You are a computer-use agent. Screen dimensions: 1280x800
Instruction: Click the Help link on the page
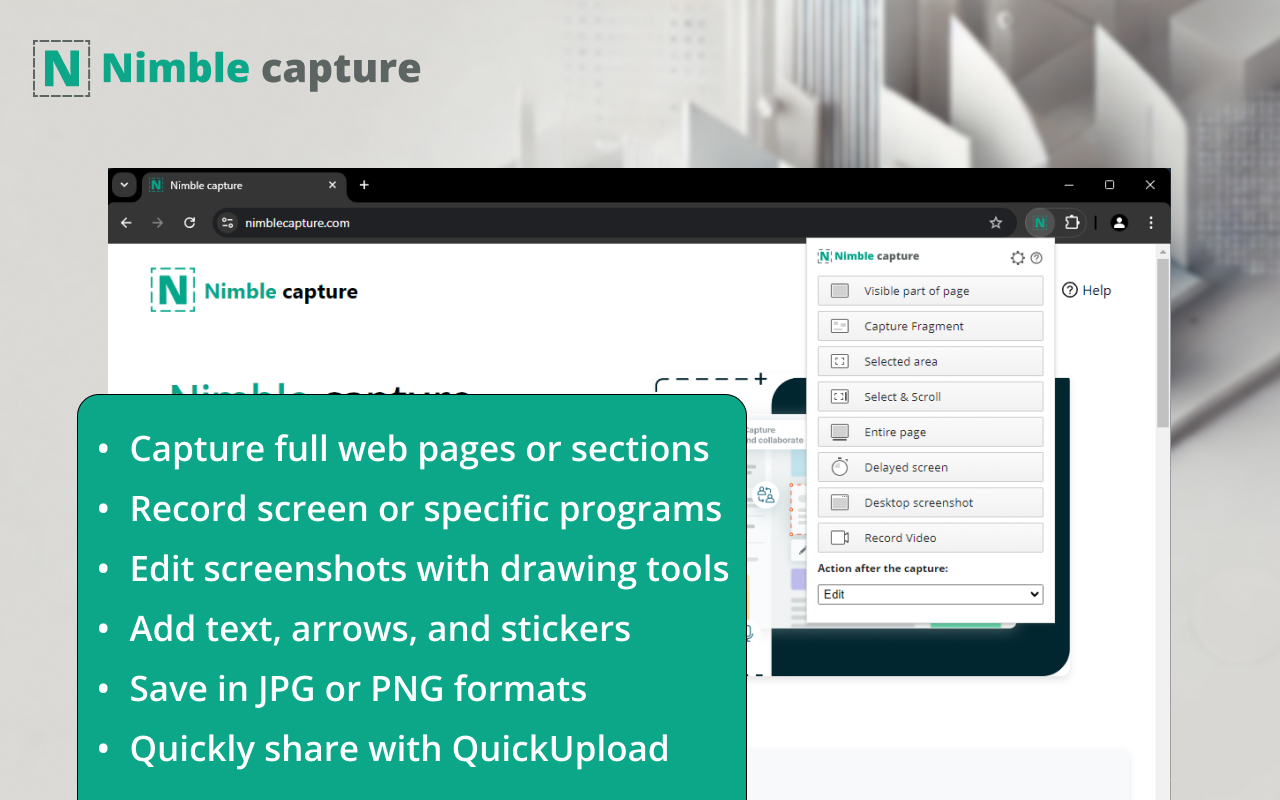(x=1086, y=290)
